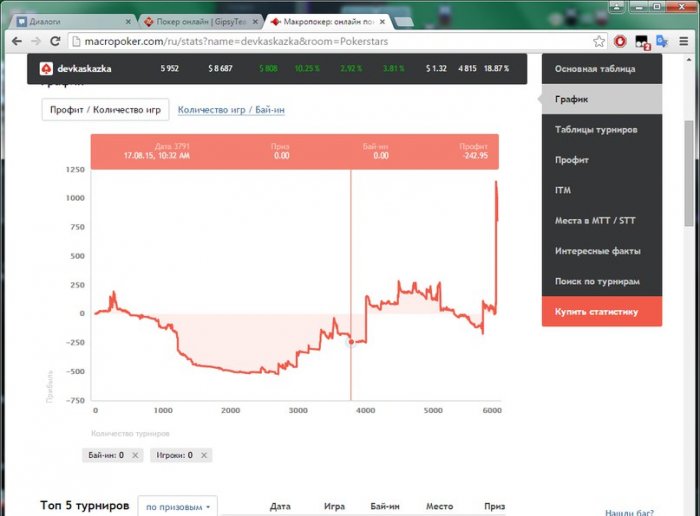Open Основная таблица in the side menu
Screen dimensions: 700x516
(x=602, y=69)
